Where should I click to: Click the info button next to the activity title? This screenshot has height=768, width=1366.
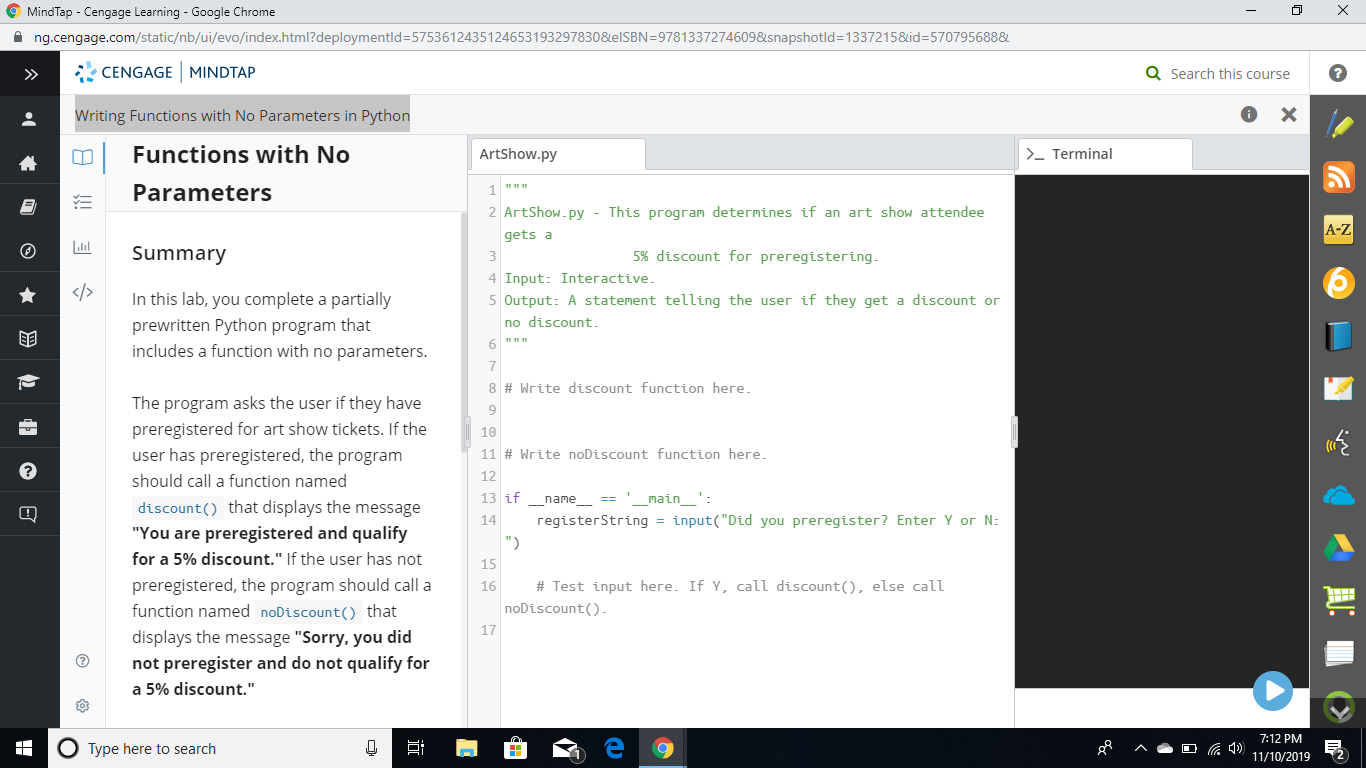(x=1248, y=114)
